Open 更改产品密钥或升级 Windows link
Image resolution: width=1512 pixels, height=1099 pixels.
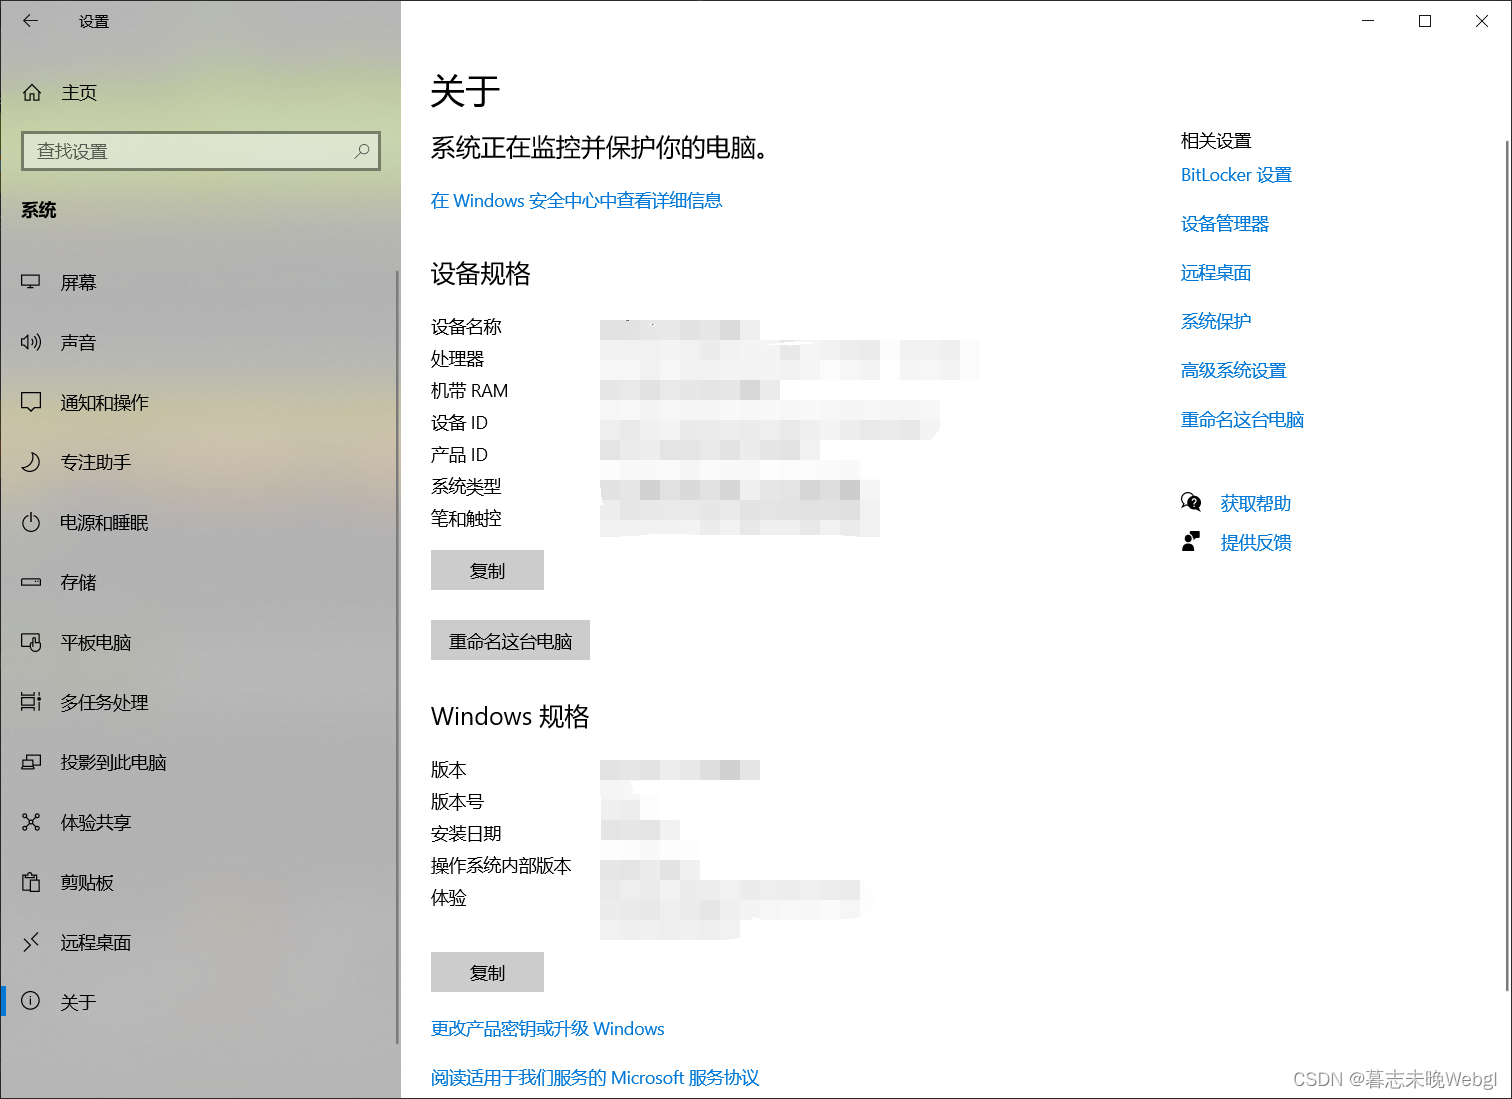547,1029
